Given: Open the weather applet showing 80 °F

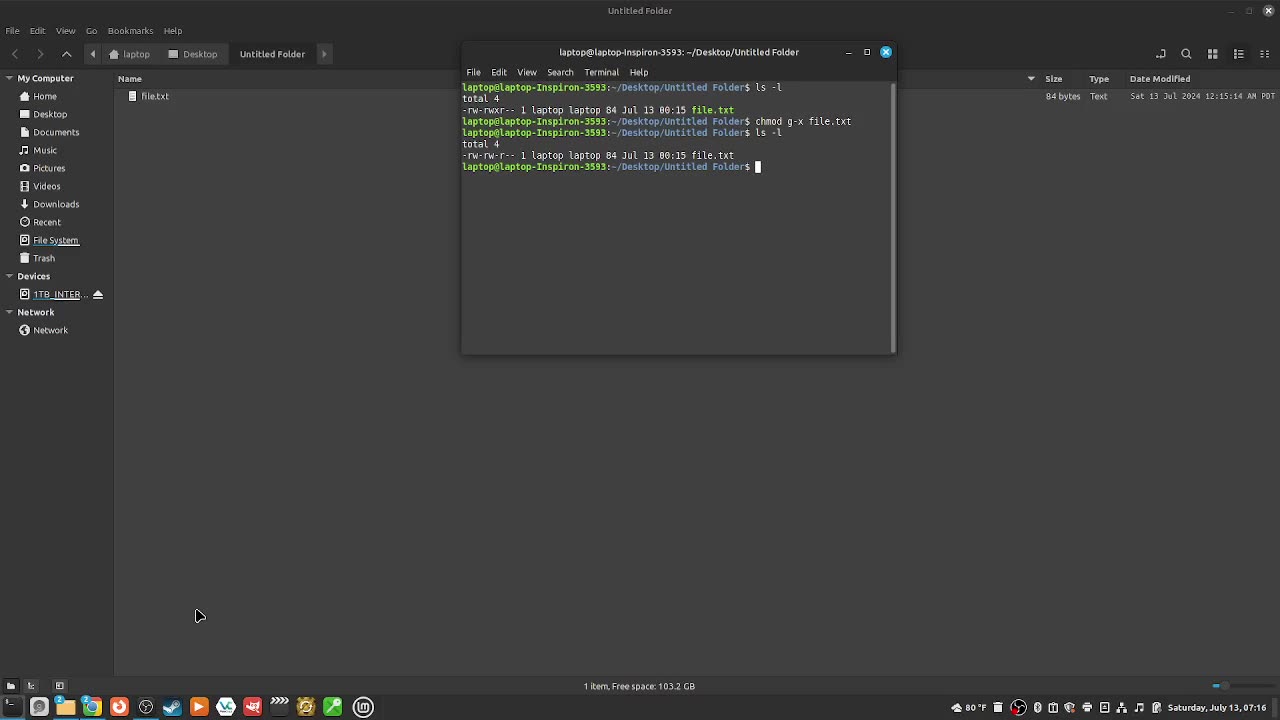Looking at the screenshot, I should click(969, 708).
